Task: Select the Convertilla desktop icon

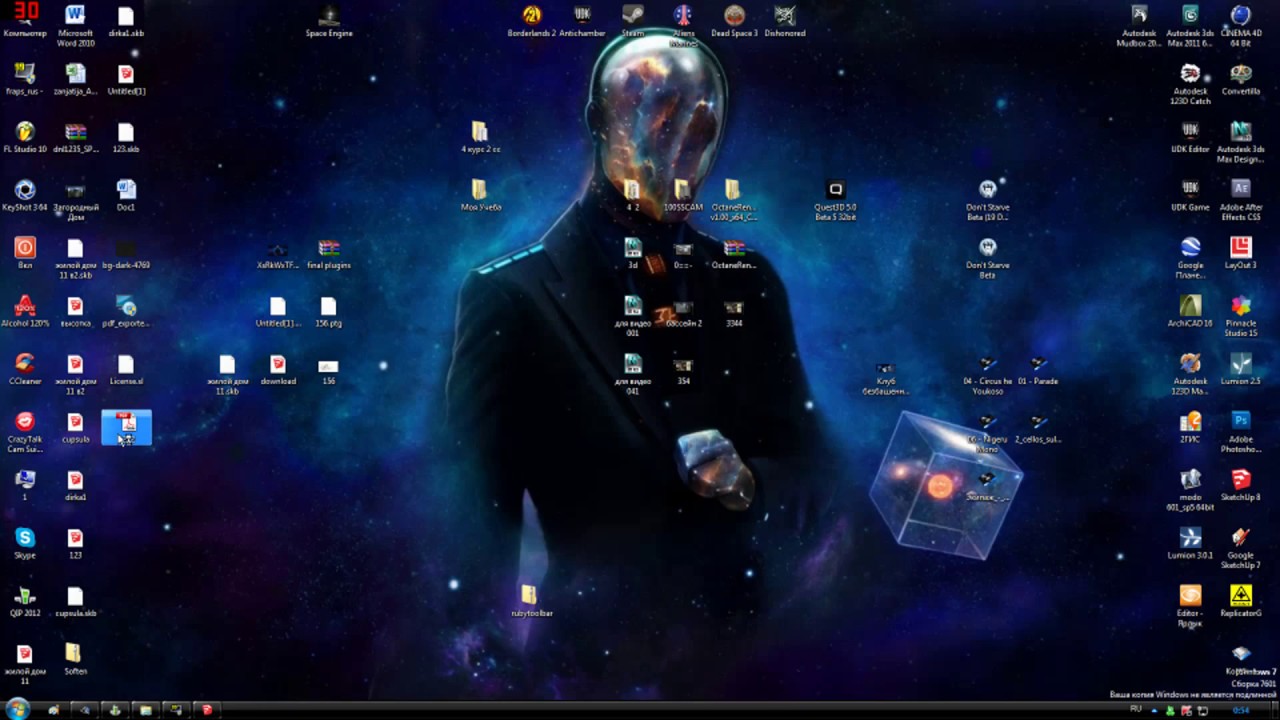Action: (x=1241, y=78)
